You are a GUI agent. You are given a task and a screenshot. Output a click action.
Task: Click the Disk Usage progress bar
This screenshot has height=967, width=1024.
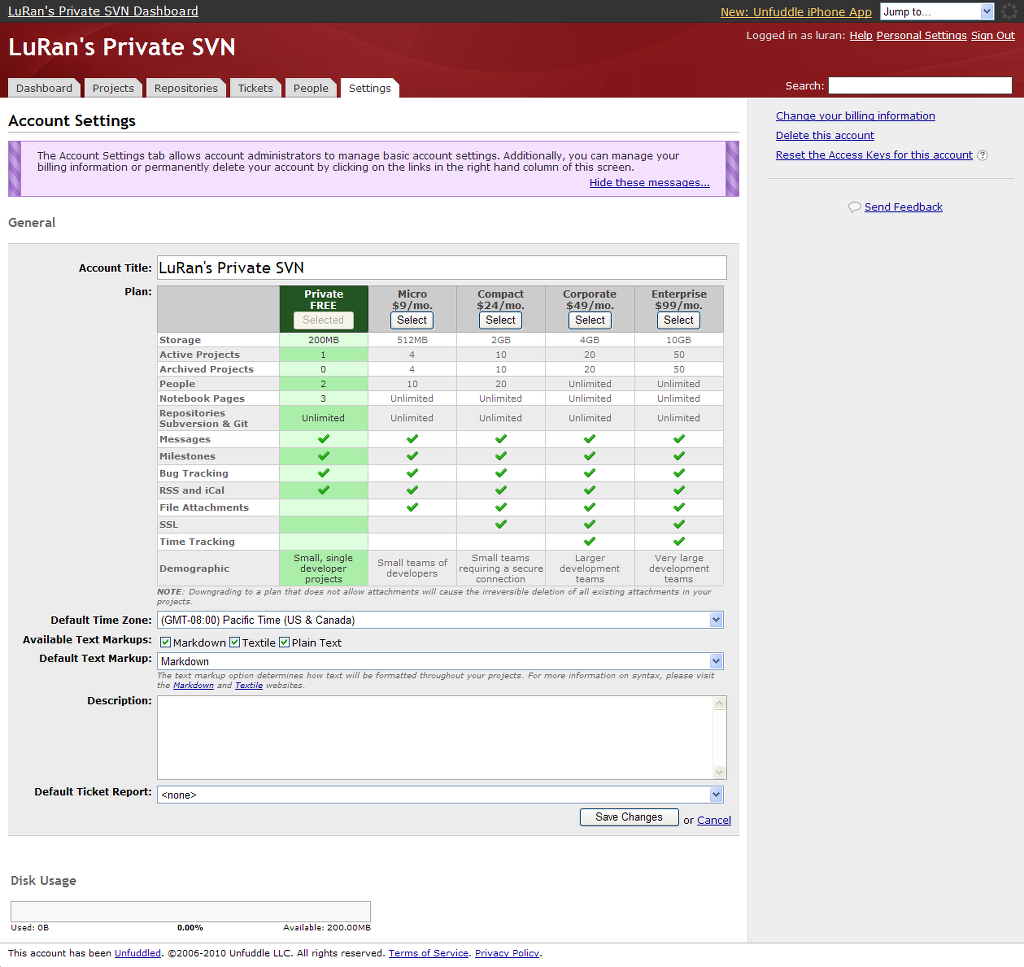click(x=190, y=911)
